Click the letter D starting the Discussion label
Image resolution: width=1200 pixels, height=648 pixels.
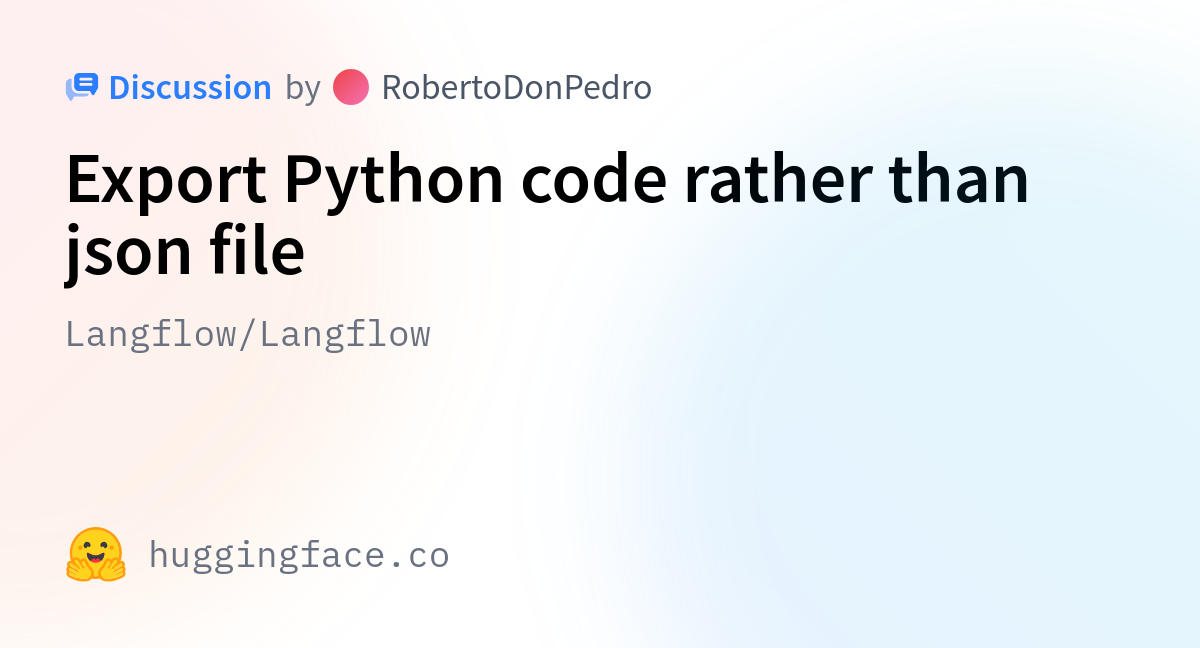tap(120, 88)
